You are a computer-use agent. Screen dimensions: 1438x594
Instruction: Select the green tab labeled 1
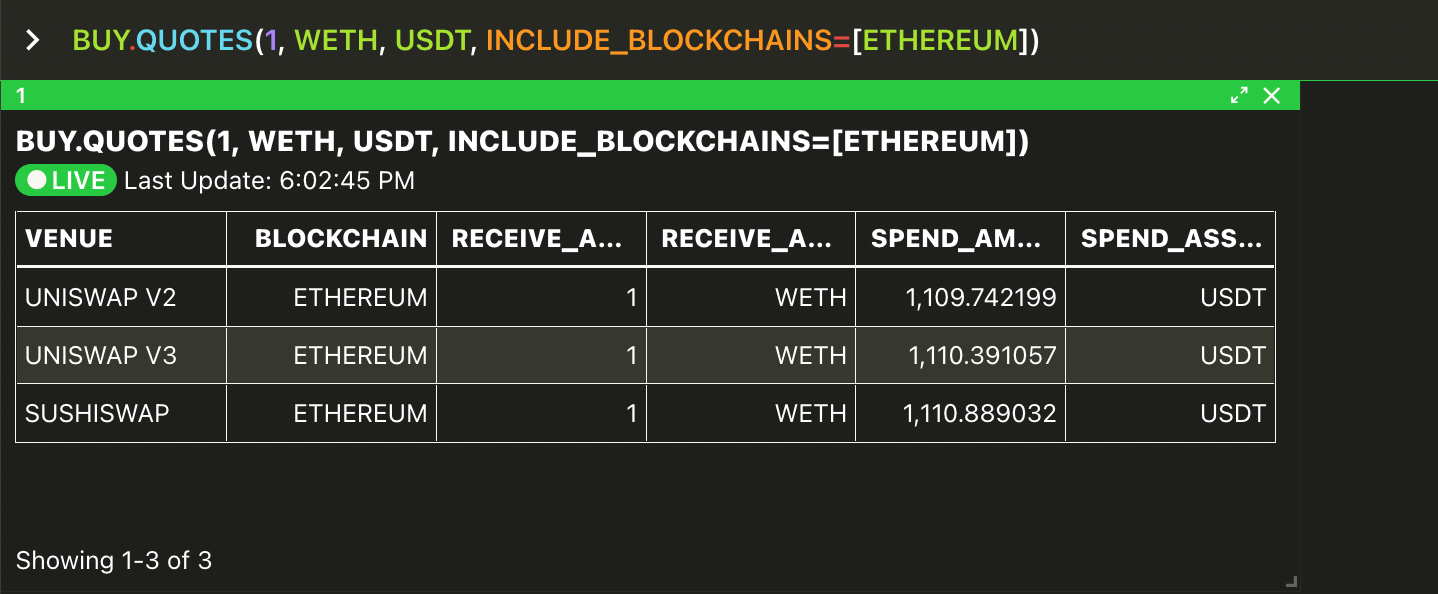(650, 96)
